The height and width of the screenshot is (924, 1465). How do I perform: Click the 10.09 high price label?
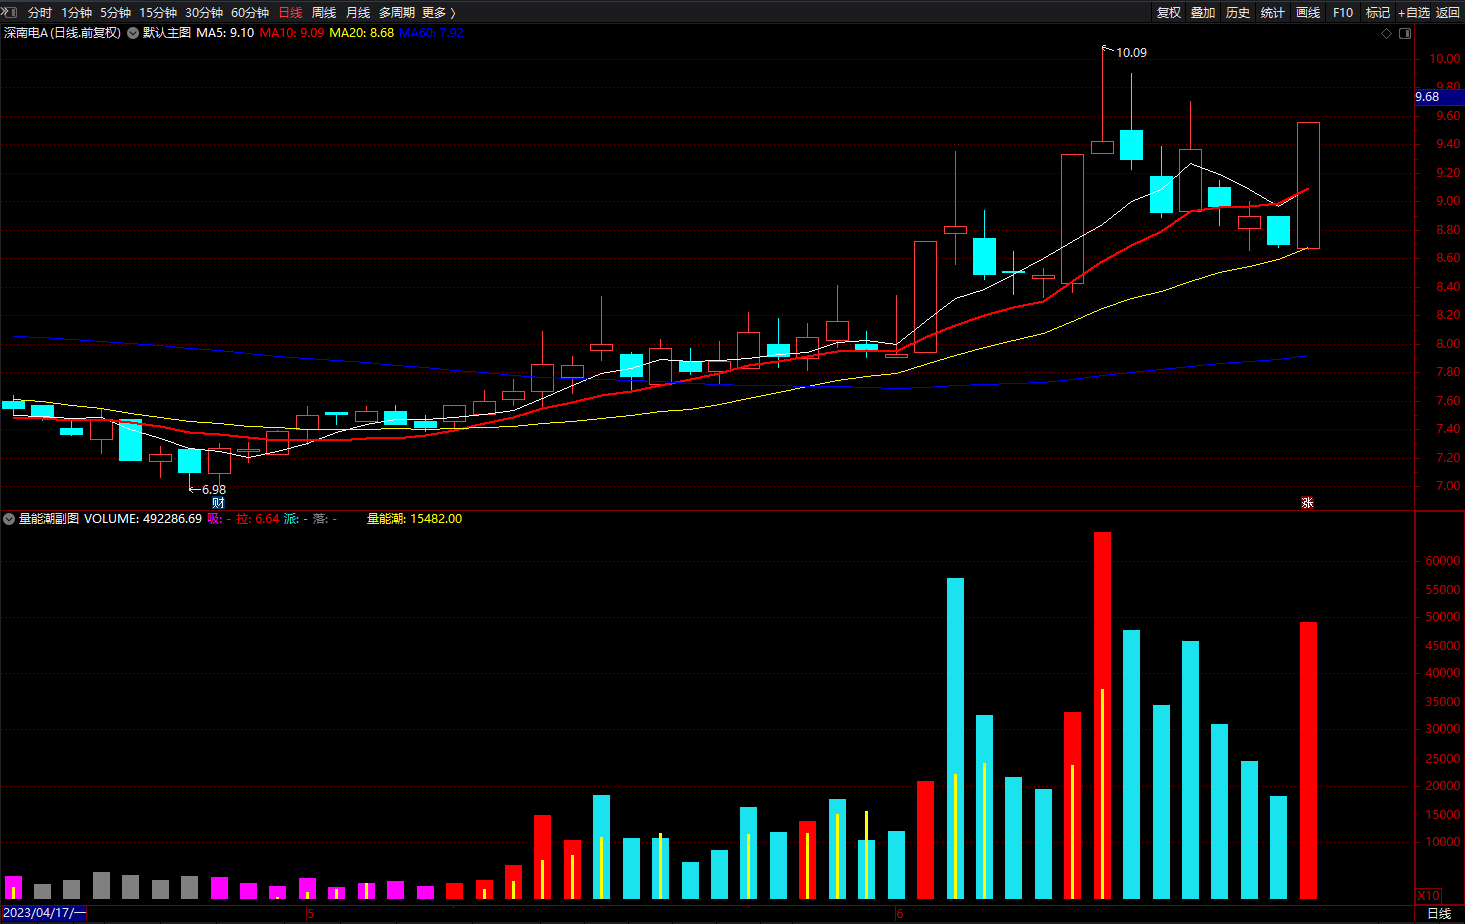[x=1131, y=53]
